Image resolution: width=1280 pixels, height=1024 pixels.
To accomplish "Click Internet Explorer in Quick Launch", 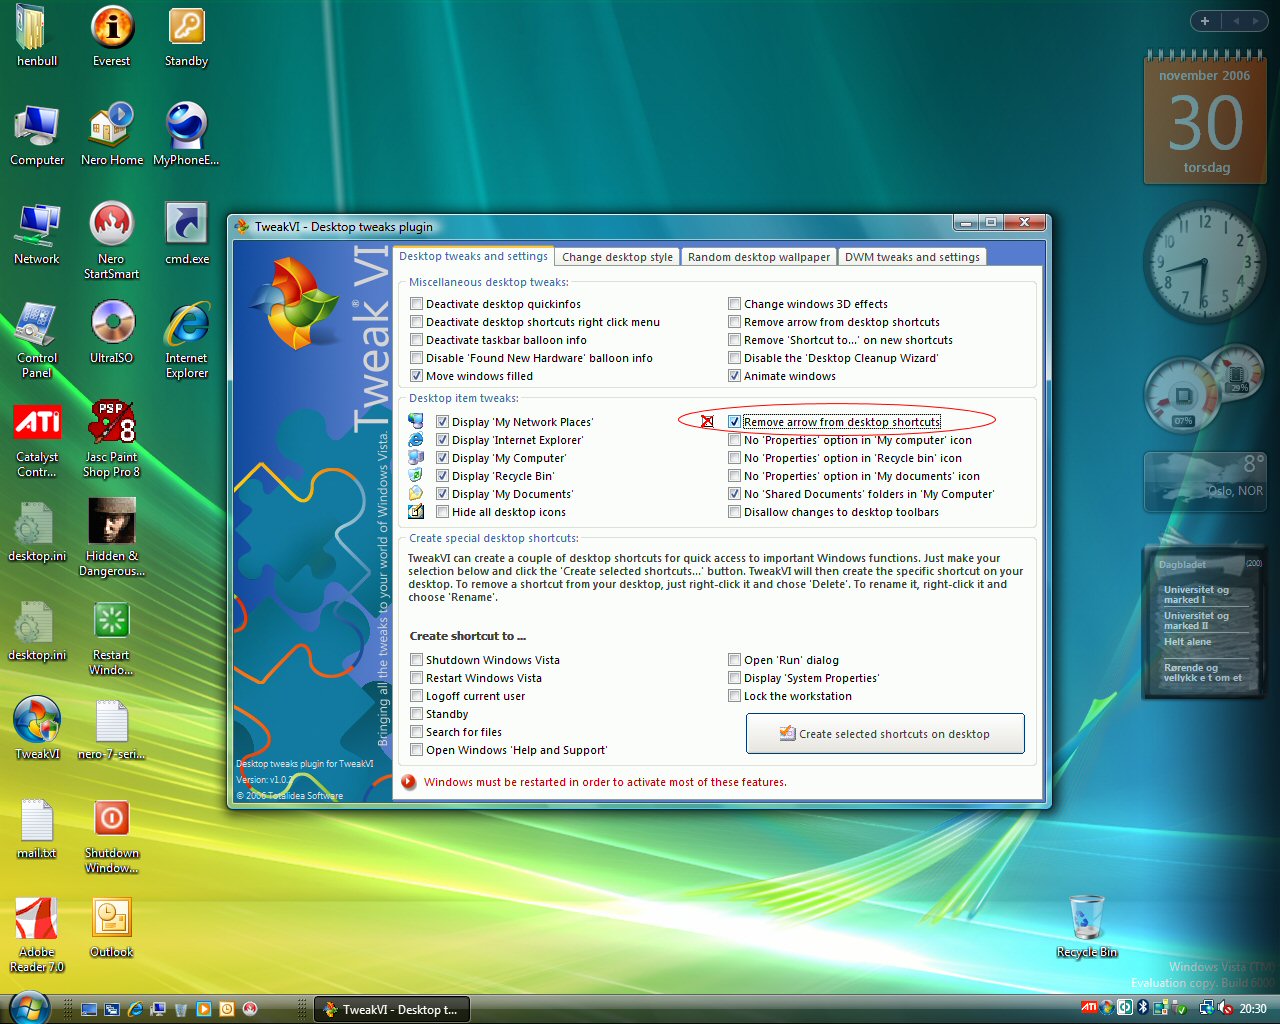I will click(x=135, y=1009).
